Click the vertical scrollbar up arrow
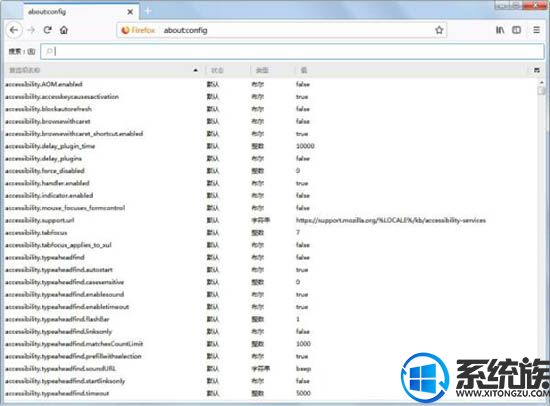The image size is (550, 406). [541, 83]
